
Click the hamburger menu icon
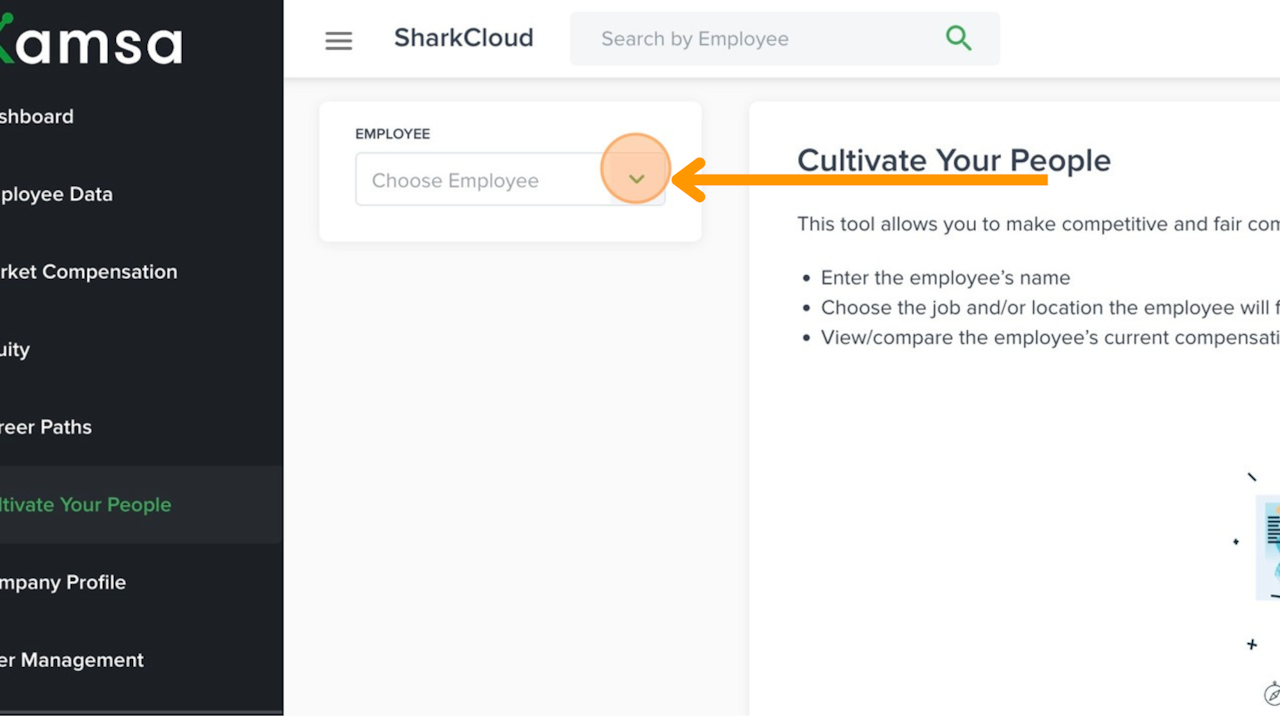tap(339, 40)
